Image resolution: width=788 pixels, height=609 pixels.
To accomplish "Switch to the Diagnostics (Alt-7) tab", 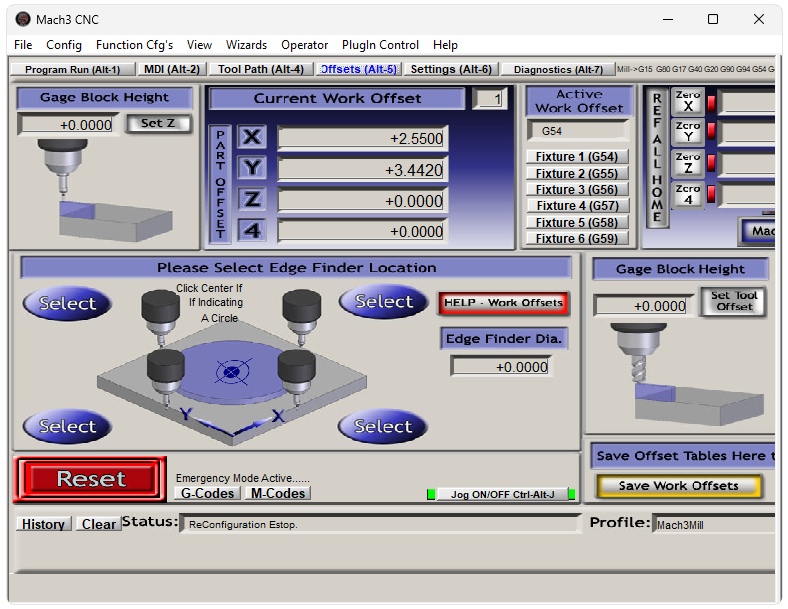I will [x=558, y=69].
